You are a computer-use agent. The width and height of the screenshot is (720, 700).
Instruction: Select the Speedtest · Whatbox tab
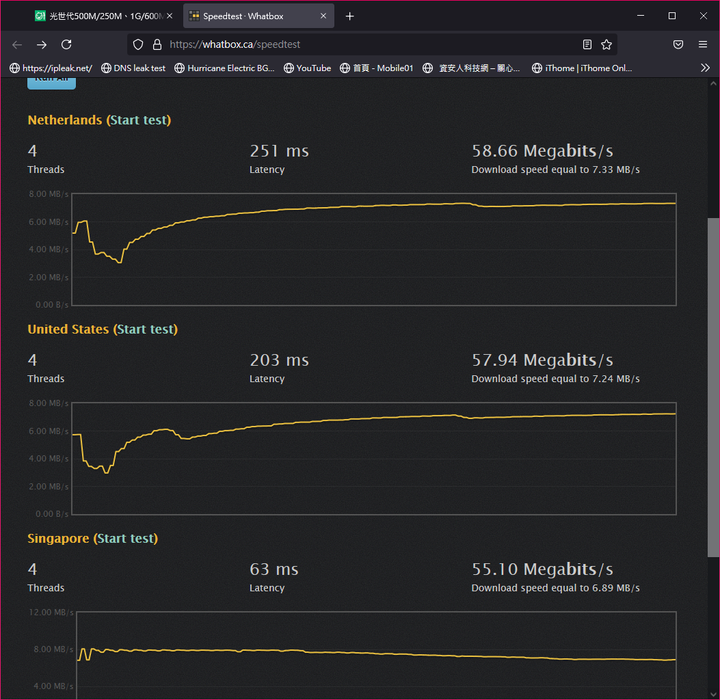[250, 16]
